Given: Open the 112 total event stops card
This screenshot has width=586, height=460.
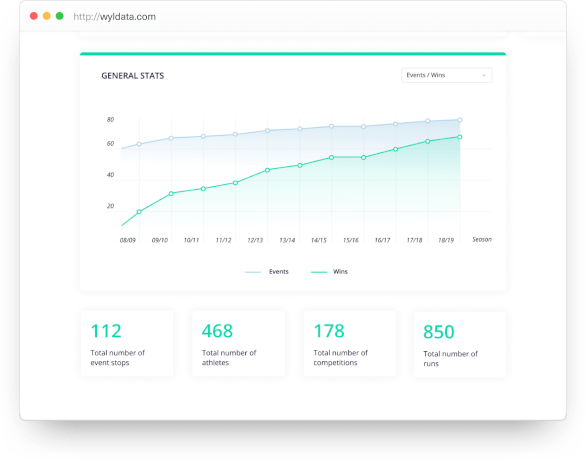Looking at the screenshot, I should point(127,343).
